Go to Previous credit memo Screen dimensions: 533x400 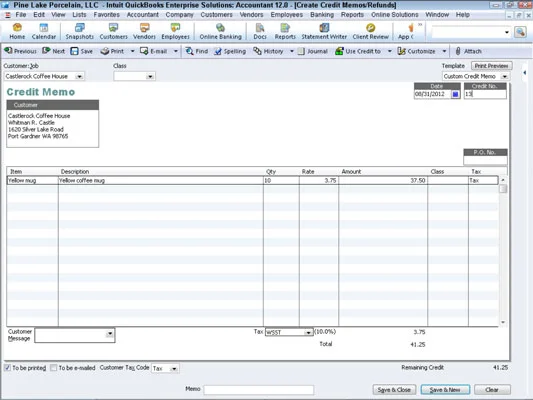point(20,51)
